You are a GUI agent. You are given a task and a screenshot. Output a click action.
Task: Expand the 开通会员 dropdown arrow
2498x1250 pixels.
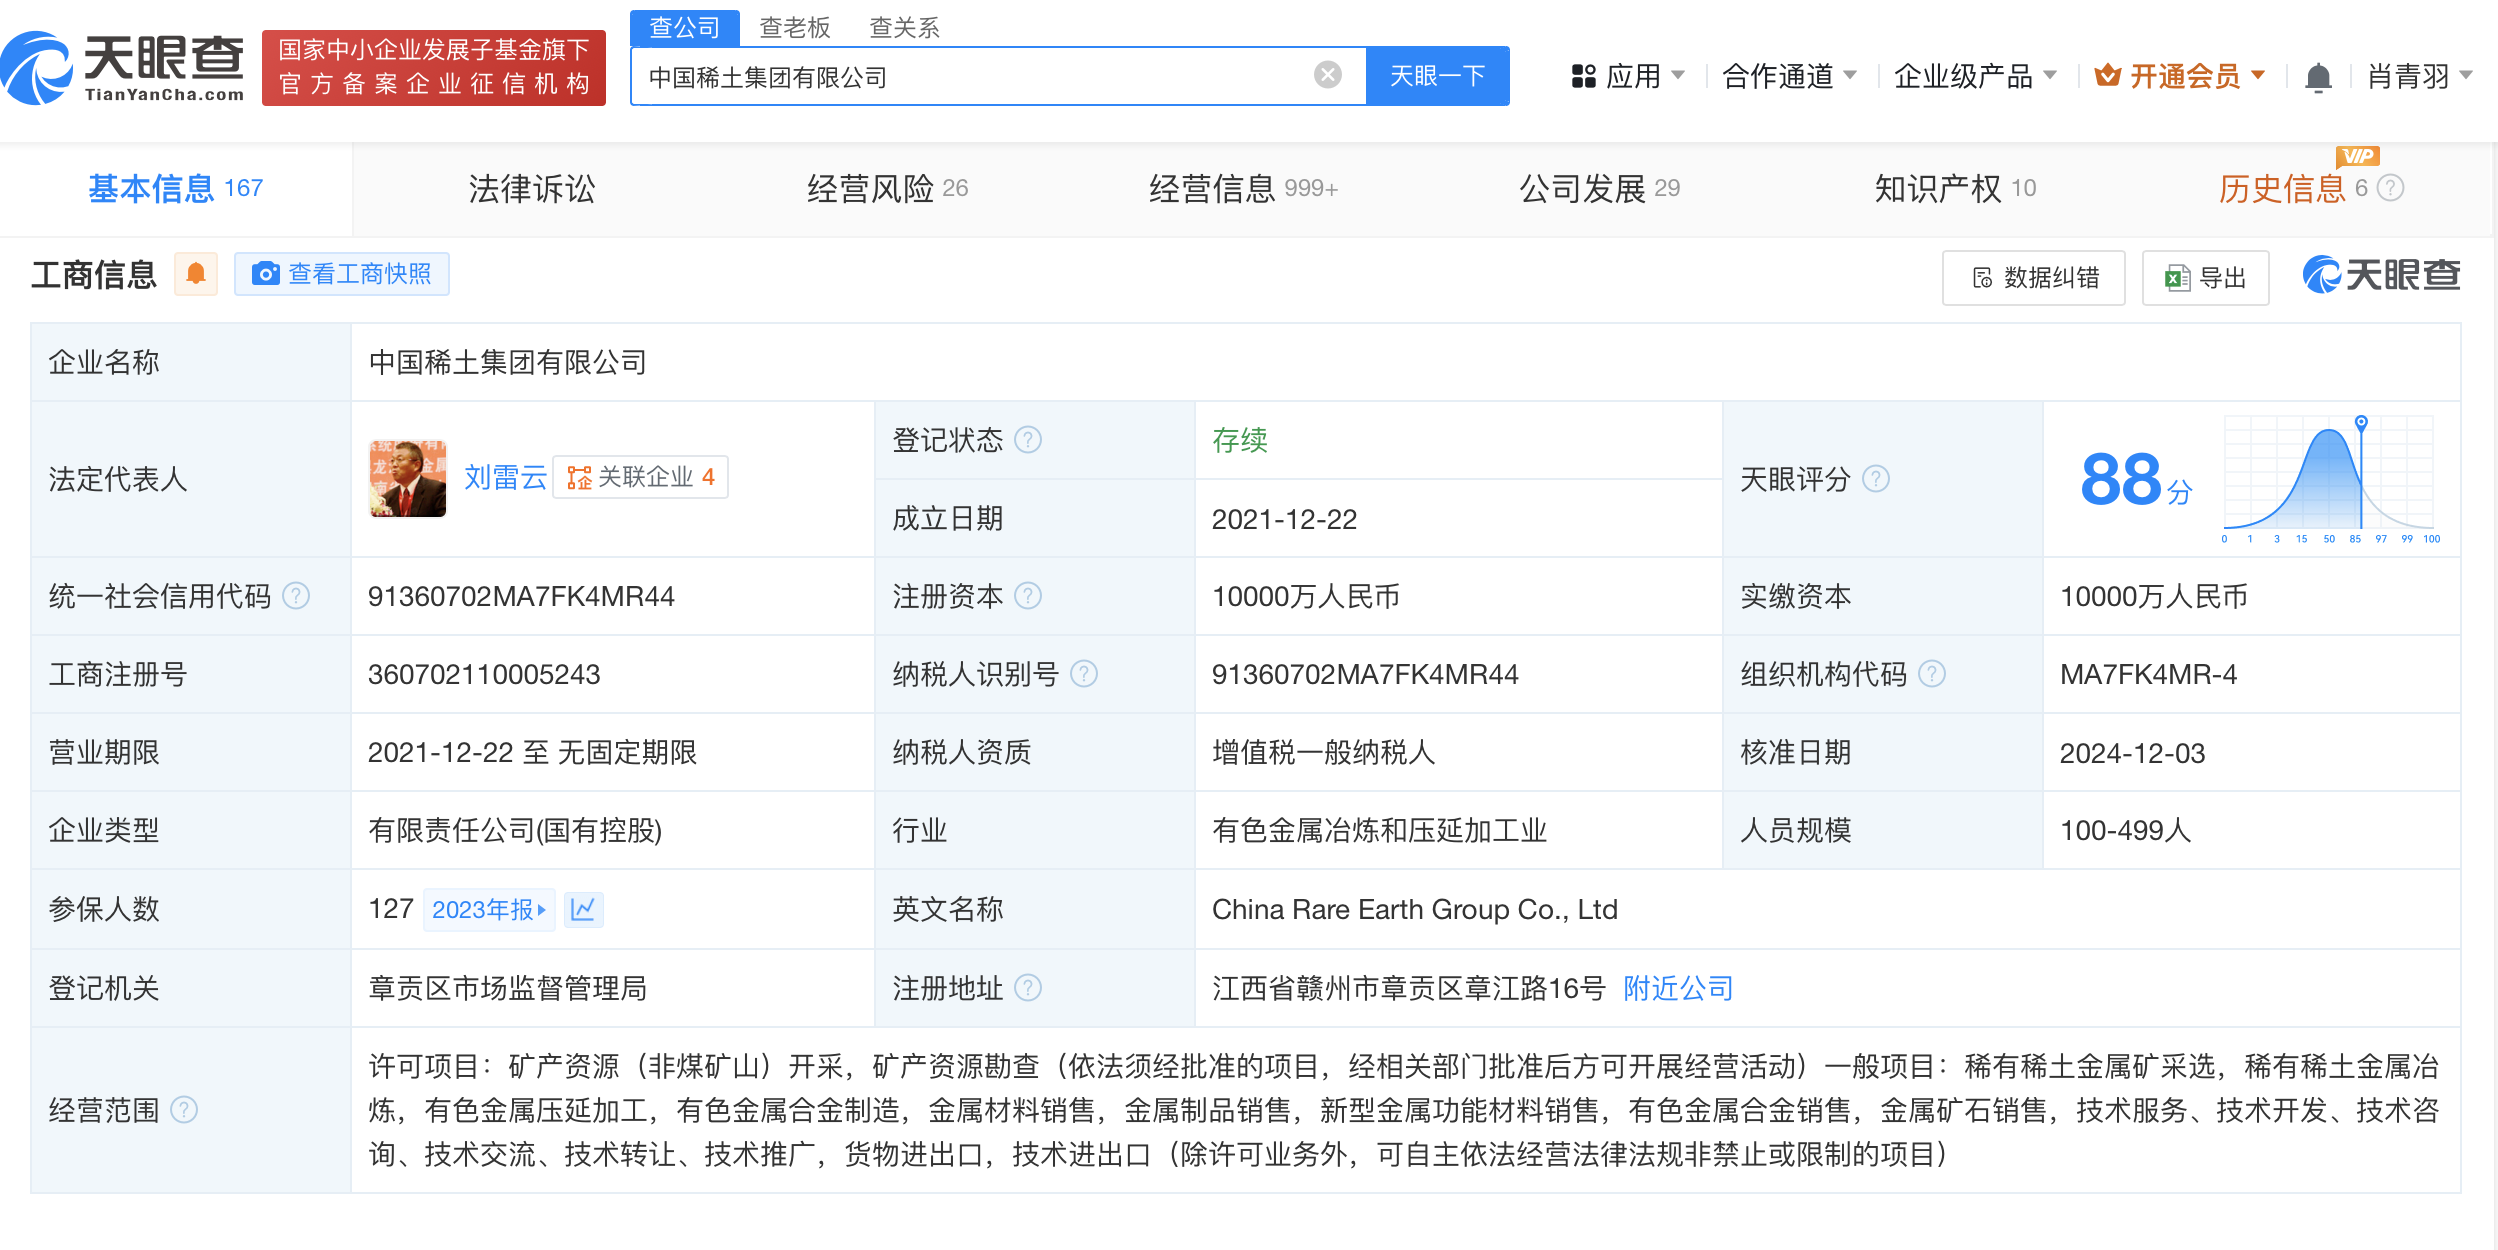point(2258,75)
